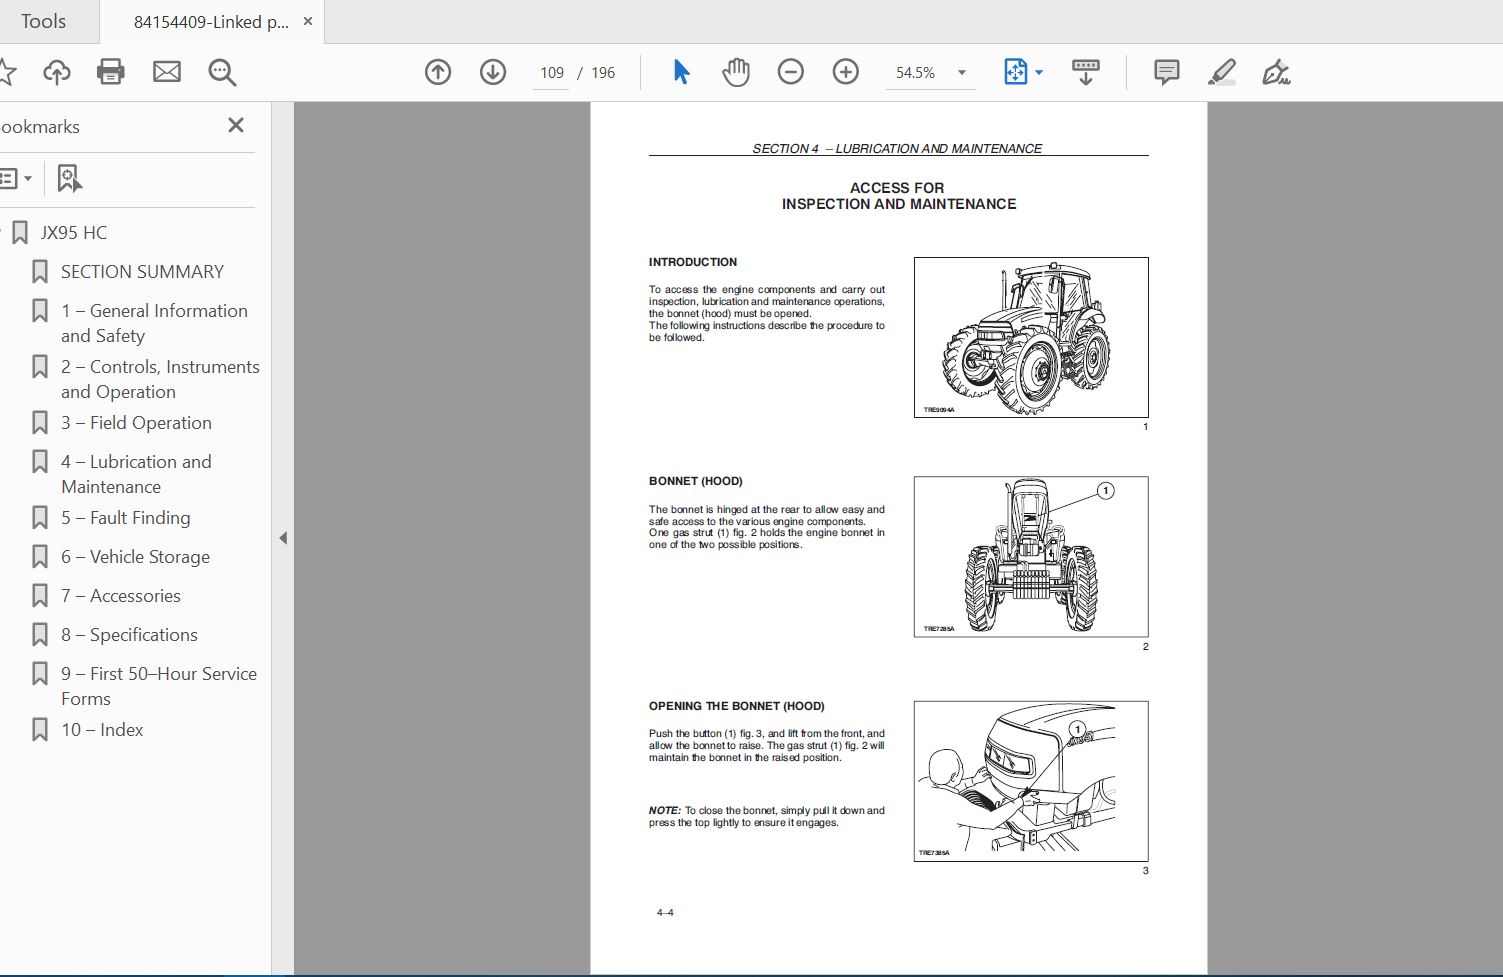Add a comment with sticky note icon
Screen dimensions: 1503x977
(1166, 72)
